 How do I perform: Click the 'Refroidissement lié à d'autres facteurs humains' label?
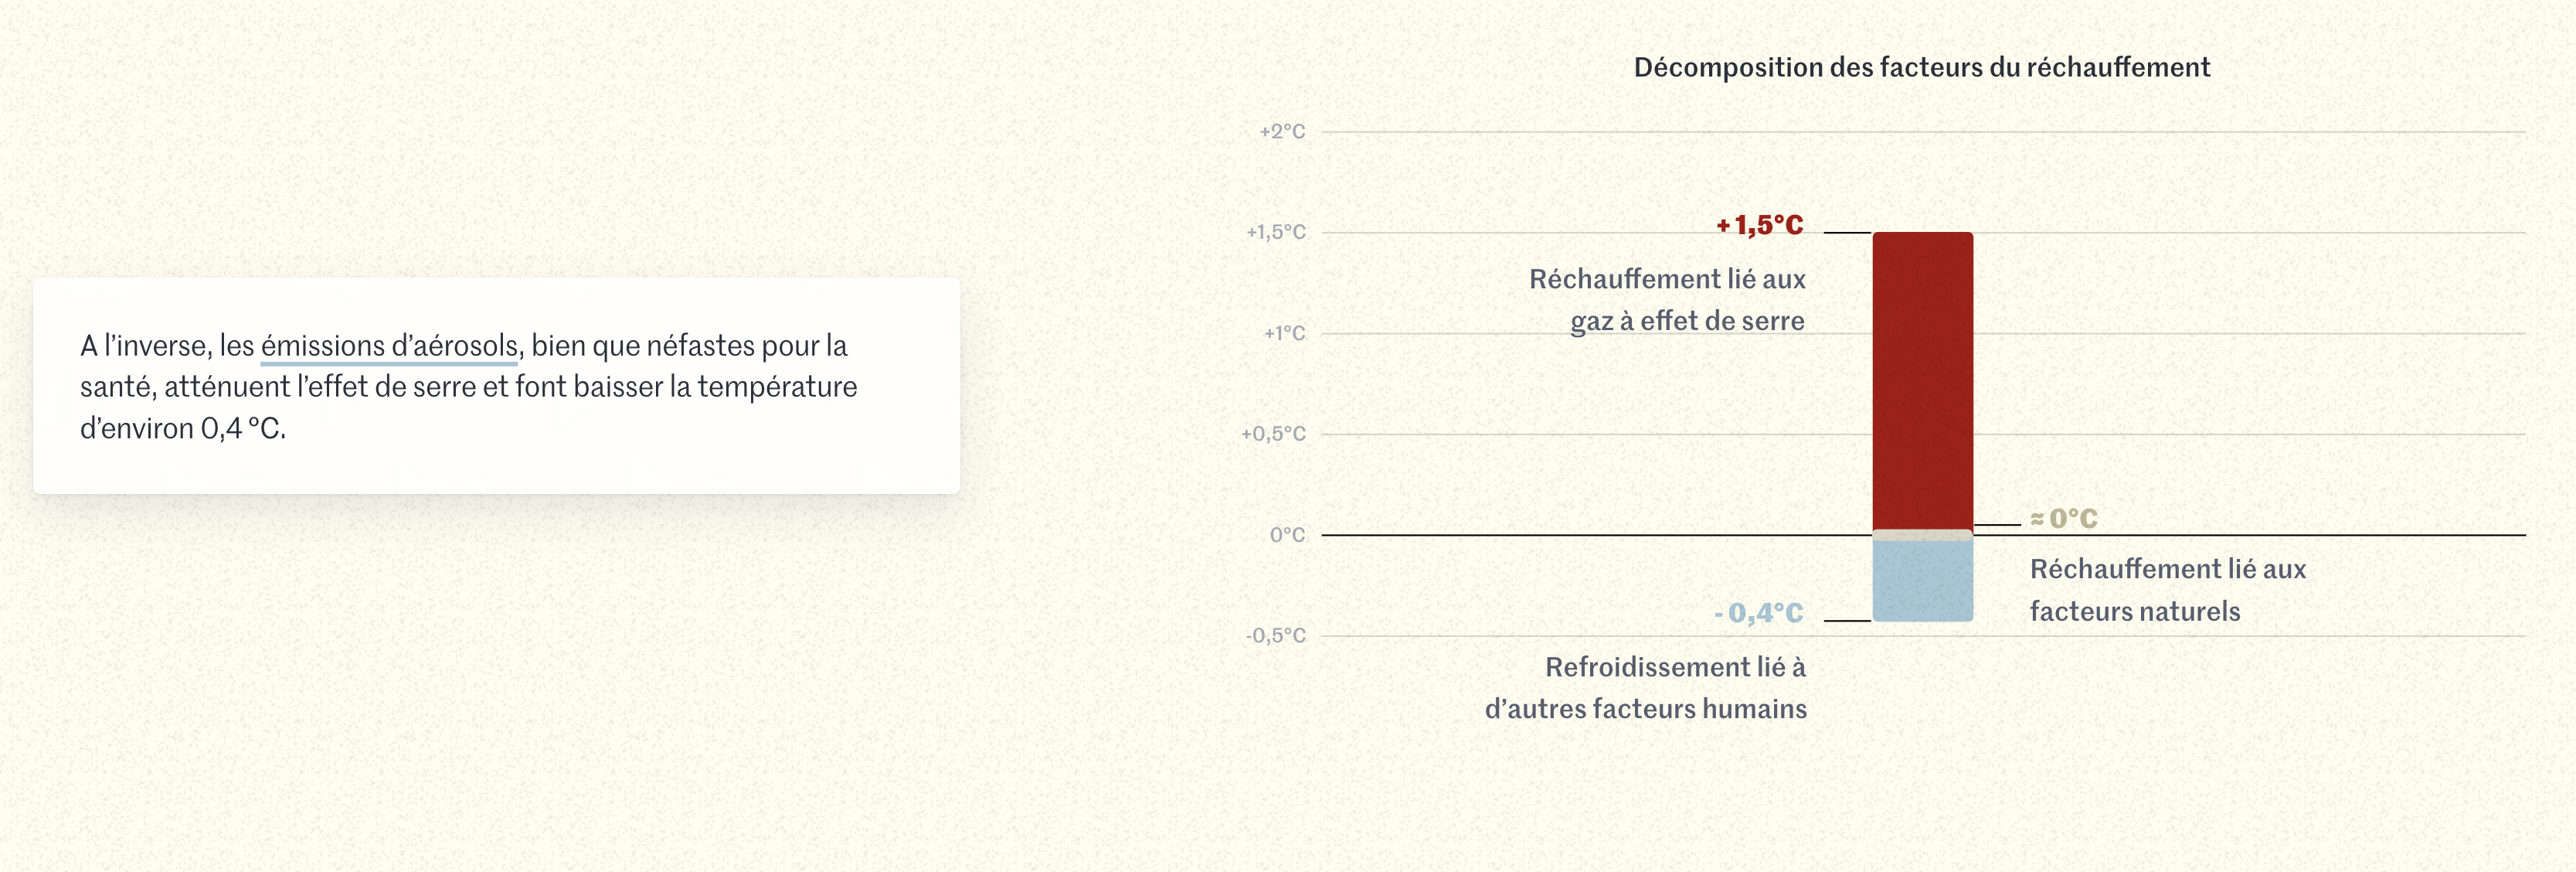coord(1646,688)
